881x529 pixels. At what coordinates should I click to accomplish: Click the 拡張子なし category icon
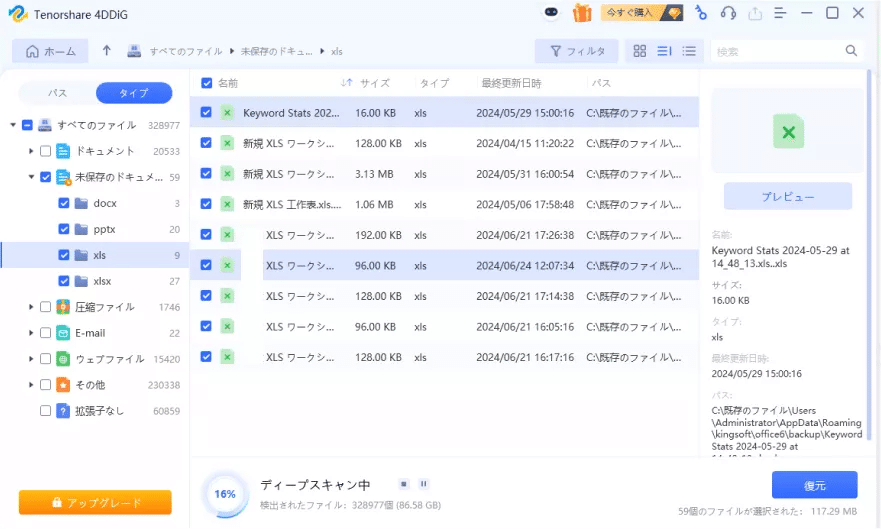tap(63, 411)
